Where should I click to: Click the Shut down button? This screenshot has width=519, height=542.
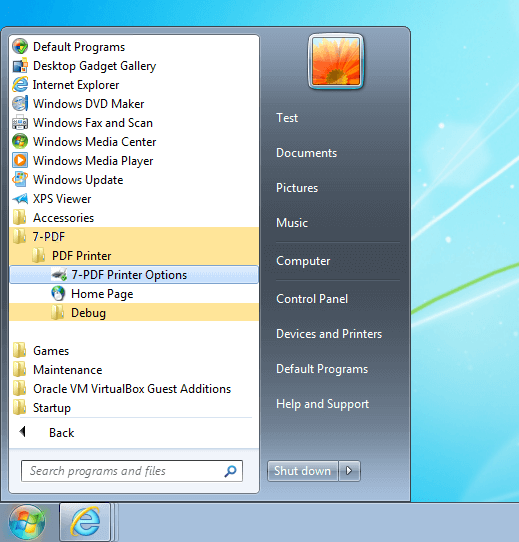pyautogui.click(x=303, y=471)
